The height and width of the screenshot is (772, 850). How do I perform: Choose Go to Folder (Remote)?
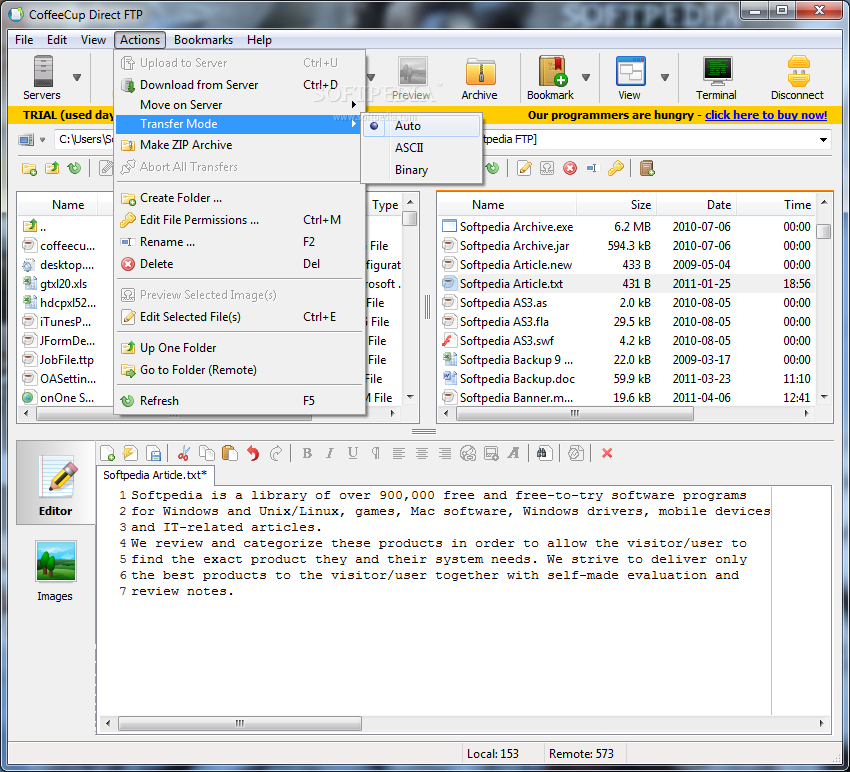[x=239, y=370]
